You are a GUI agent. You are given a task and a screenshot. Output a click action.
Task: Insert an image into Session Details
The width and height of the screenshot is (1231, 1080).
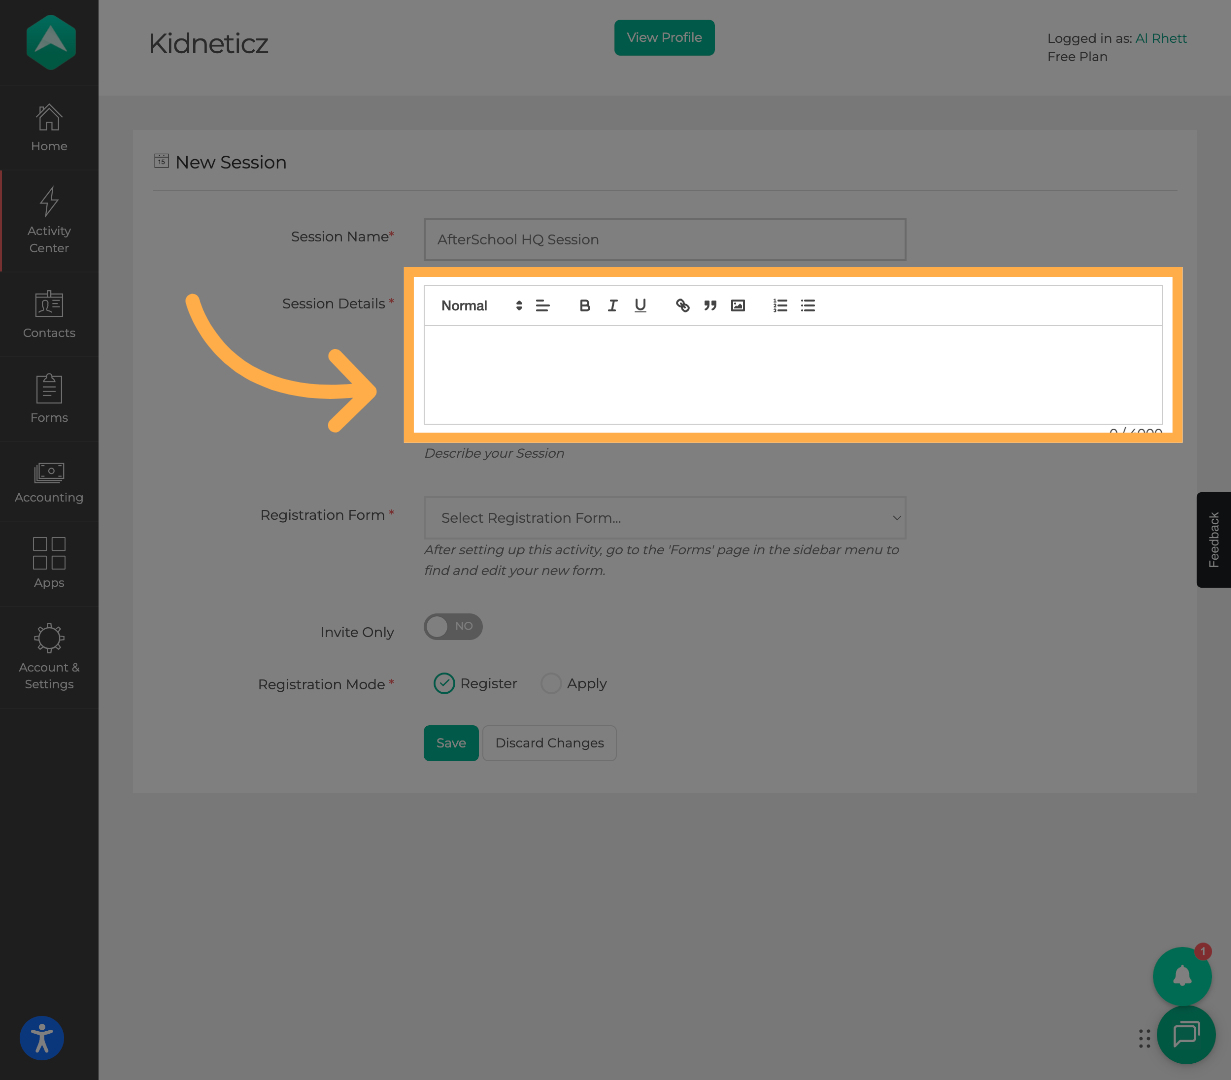coord(738,306)
